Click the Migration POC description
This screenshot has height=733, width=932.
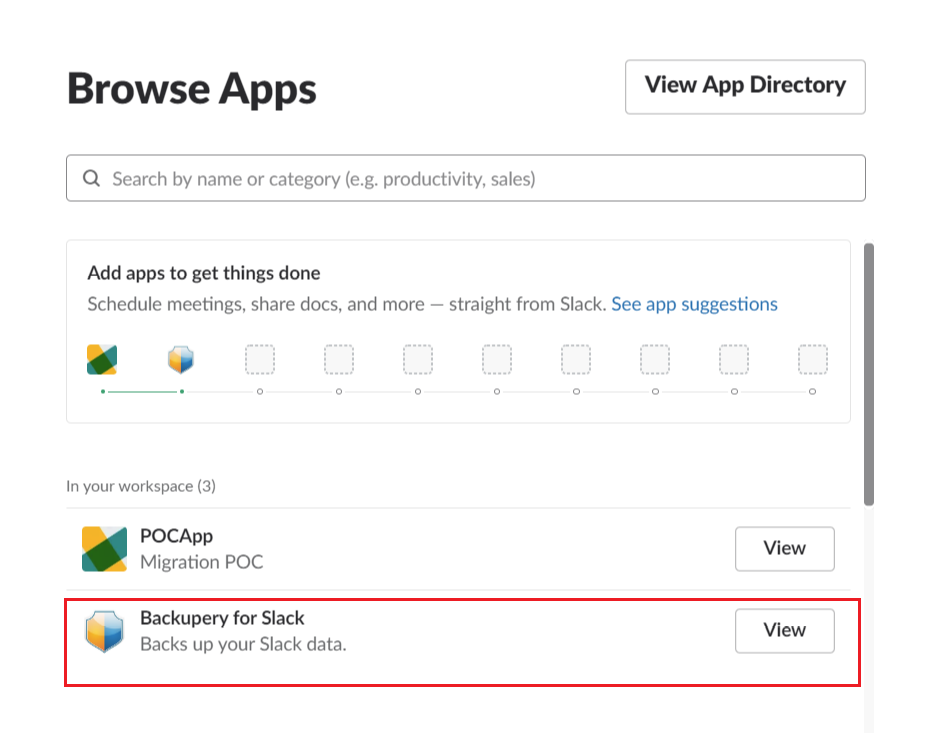[201, 562]
